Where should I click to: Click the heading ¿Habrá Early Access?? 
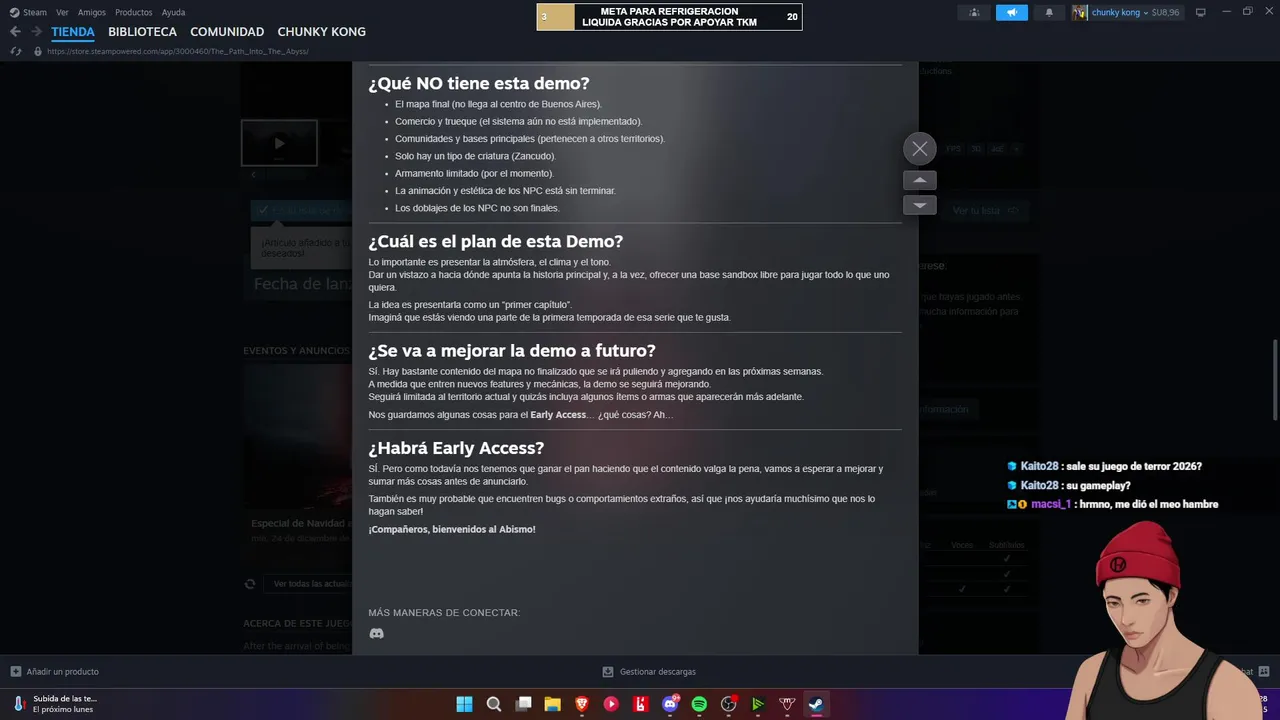coord(456,448)
